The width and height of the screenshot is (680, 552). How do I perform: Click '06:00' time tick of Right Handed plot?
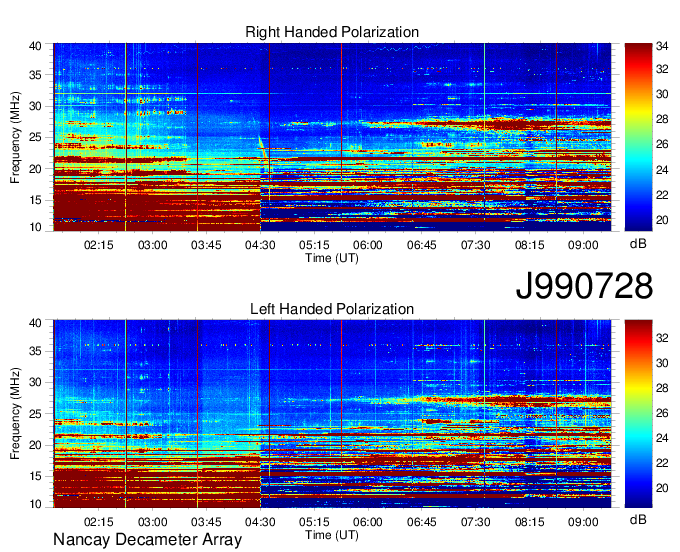tap(368, 245)
